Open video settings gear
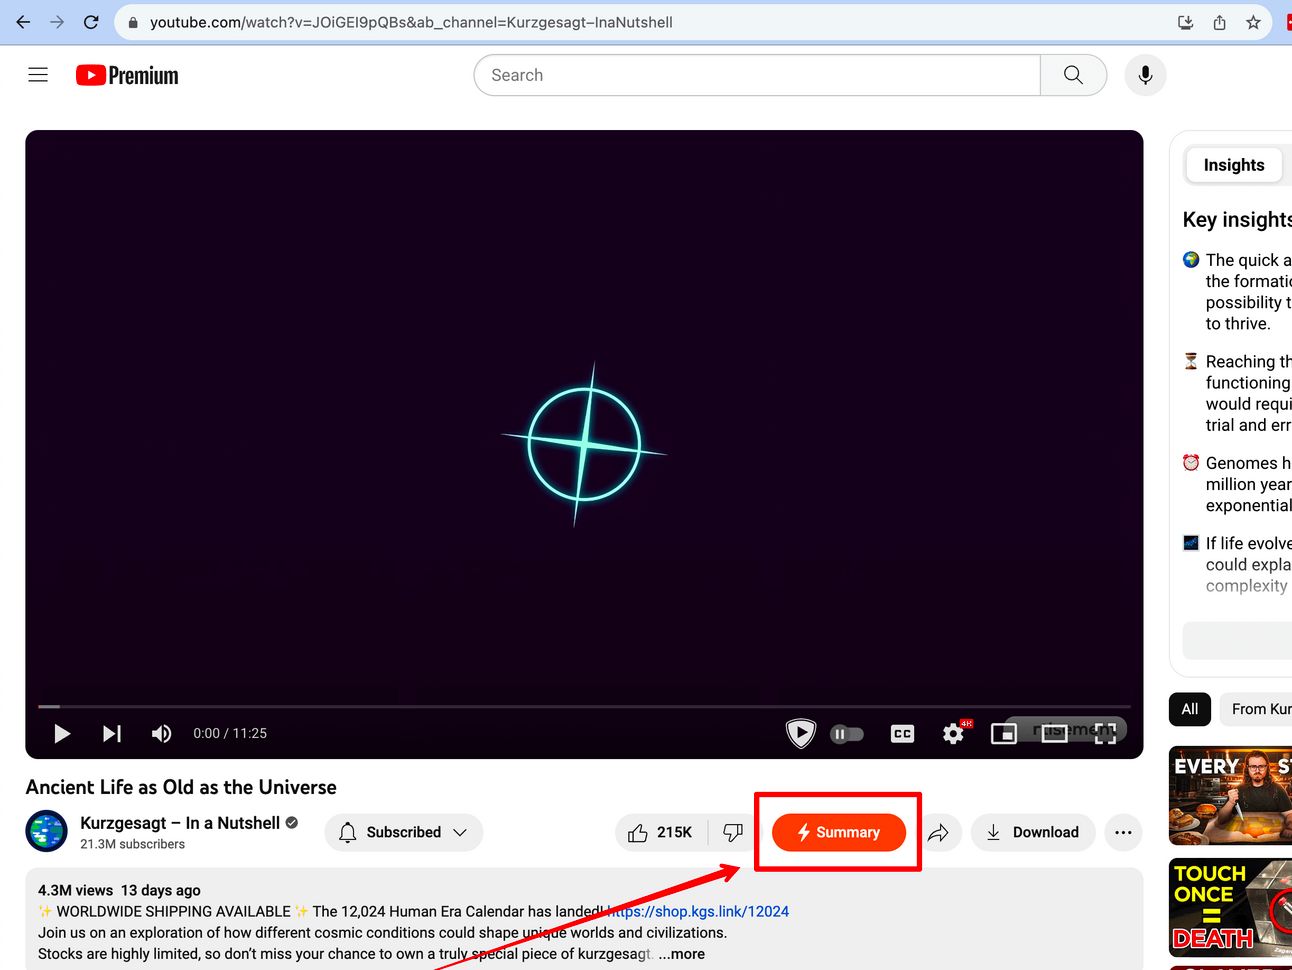This screenshot has width=1292, height=970. pyautogui.click(x=954, y=734)
